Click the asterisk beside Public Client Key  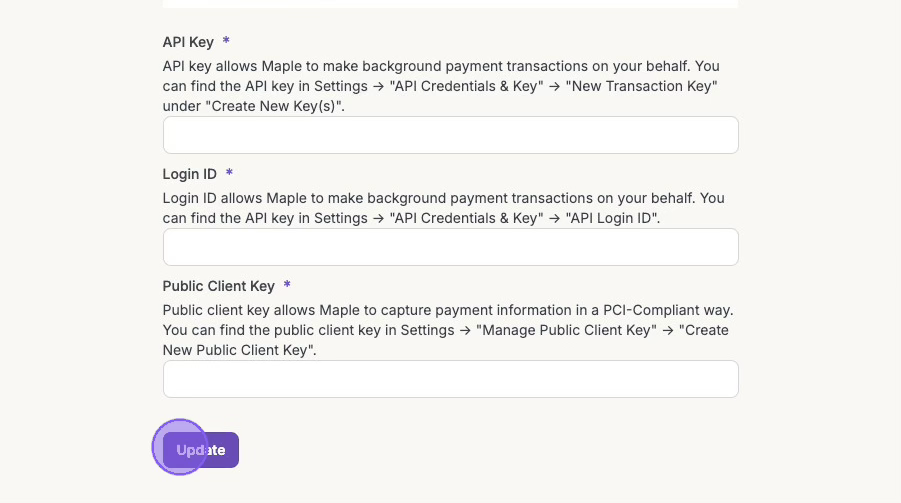tap(287, 286)
